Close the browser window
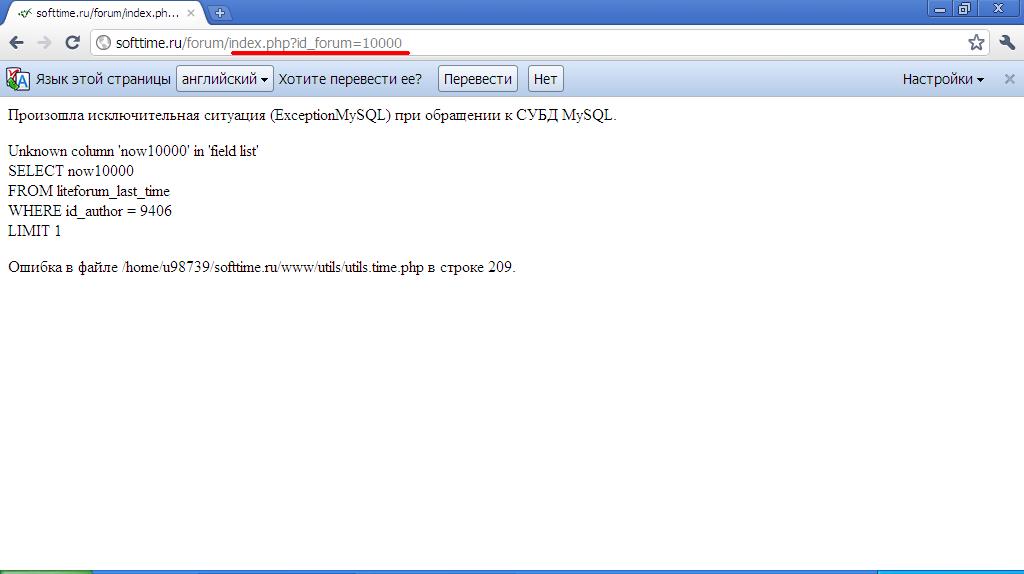Image resolution: width=1024 pixels, height=574 pixels. click(x=999, y=9)
